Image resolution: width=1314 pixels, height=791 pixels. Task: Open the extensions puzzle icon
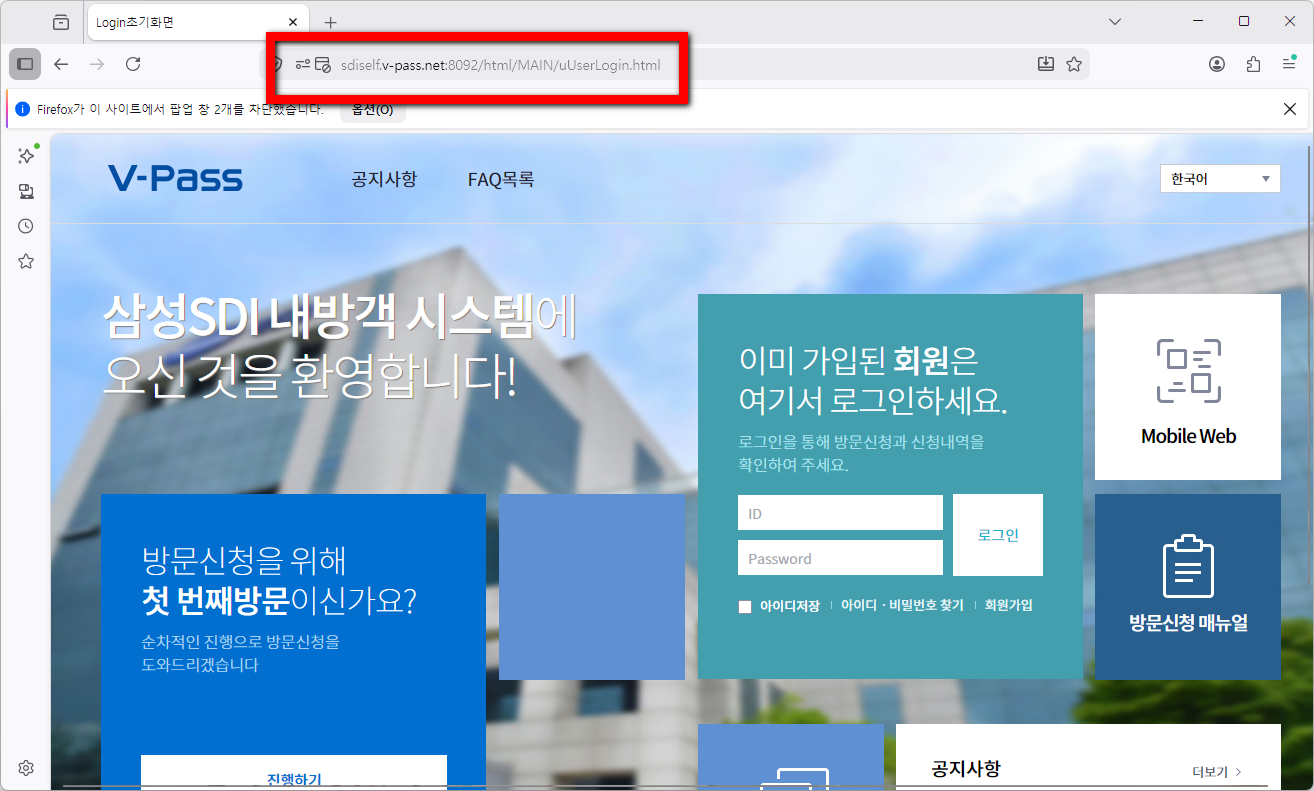point(1254,64)
